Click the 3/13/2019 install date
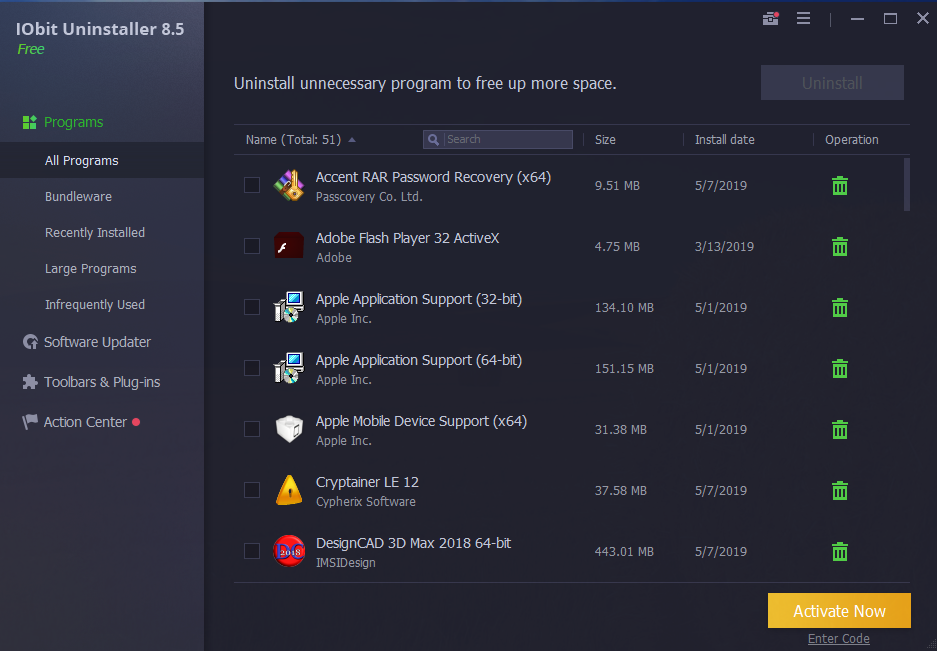Image resolution: width=937 pixels, height=651 pixels. pyautogui.click(x=724, y=247)
